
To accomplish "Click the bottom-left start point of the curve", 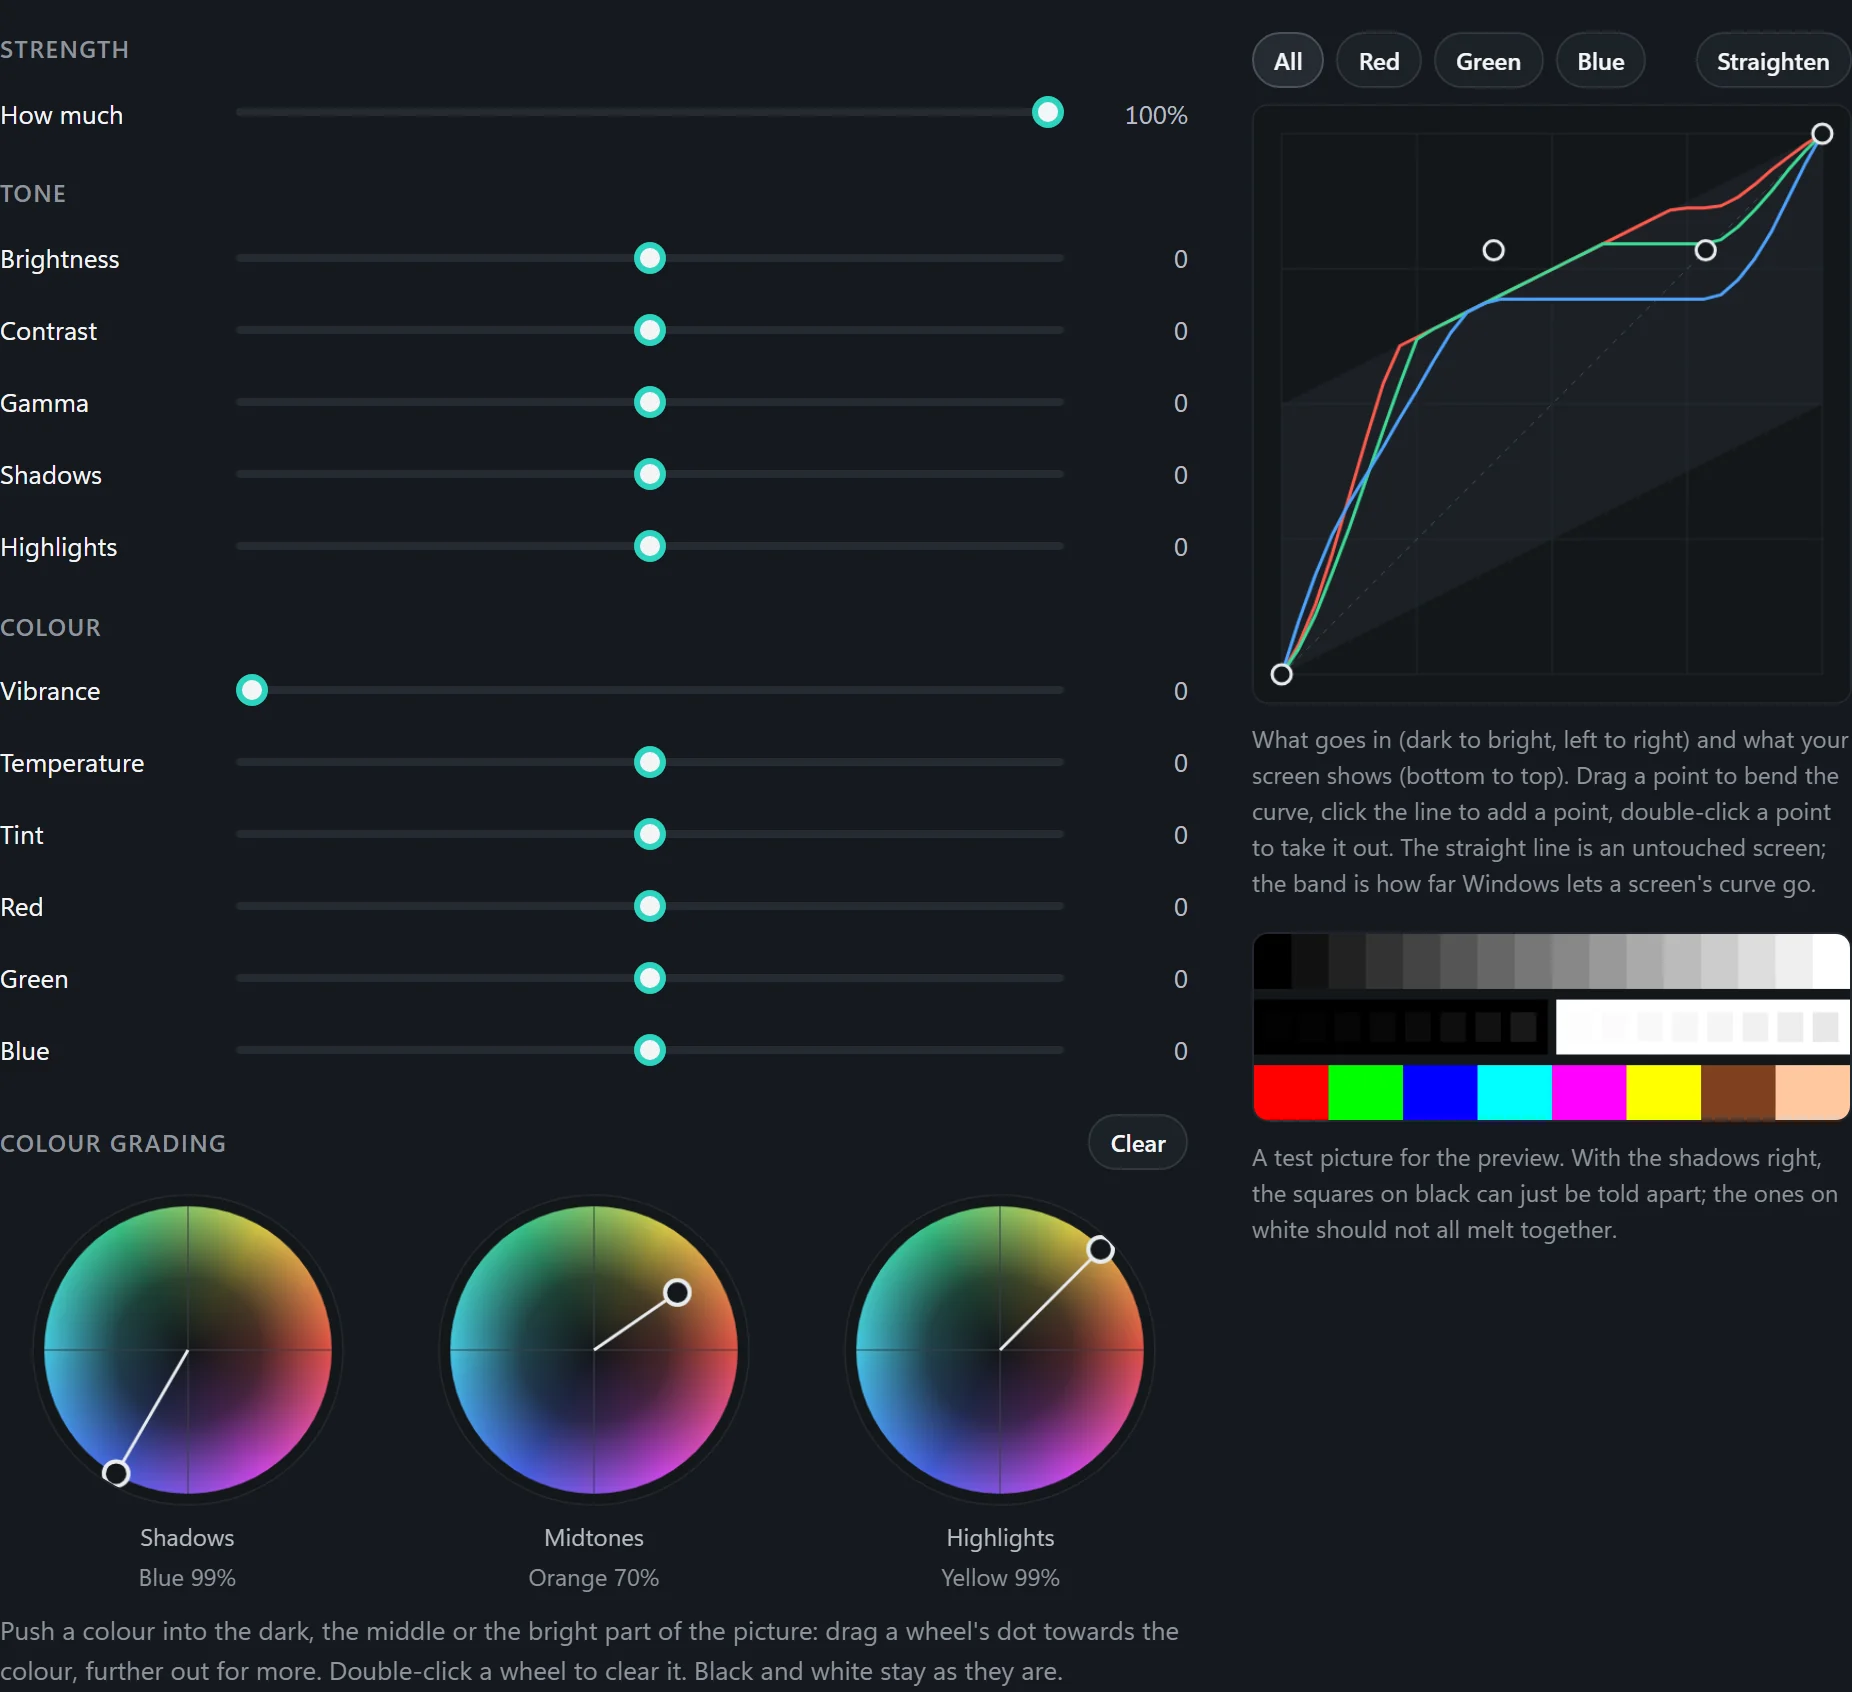I will [x=1281, y=674].
